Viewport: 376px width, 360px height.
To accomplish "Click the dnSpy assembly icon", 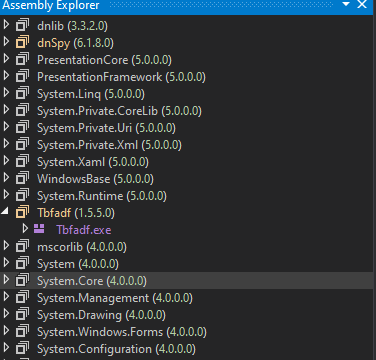I will click(22, 43).
